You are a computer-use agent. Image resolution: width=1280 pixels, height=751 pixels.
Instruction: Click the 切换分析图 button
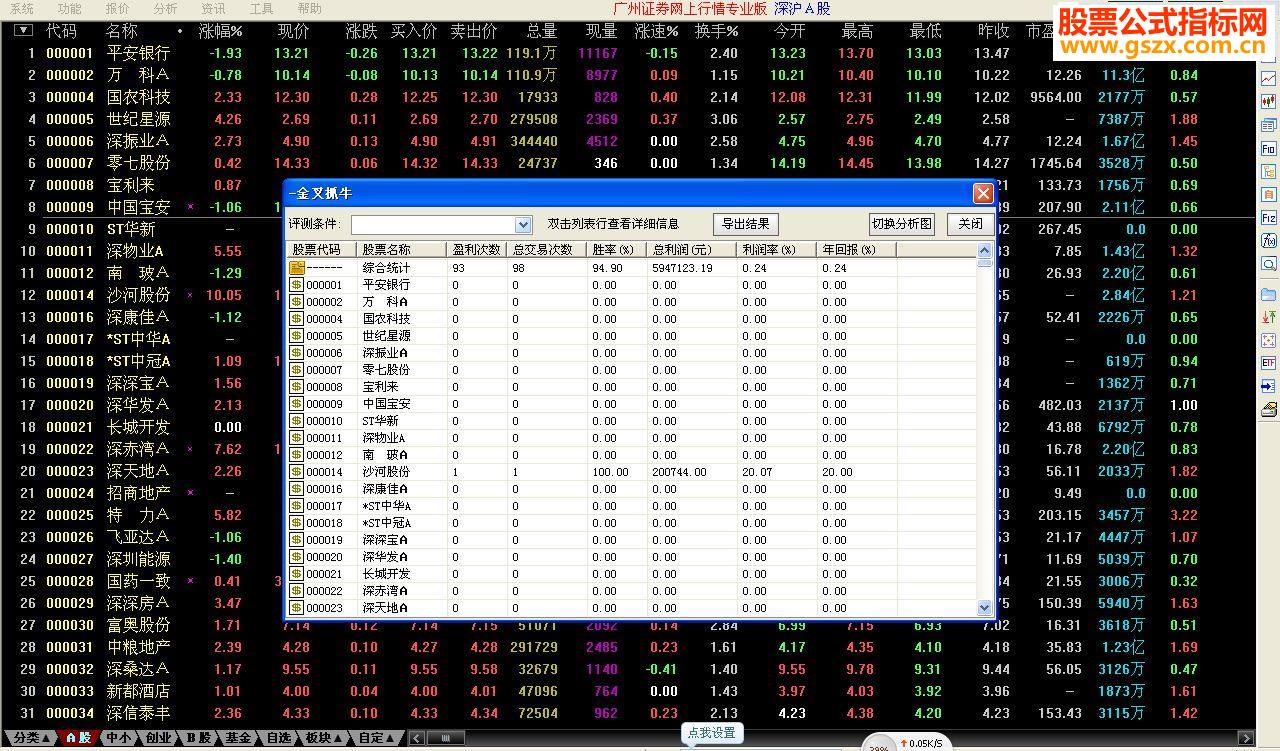coord(901,224)
